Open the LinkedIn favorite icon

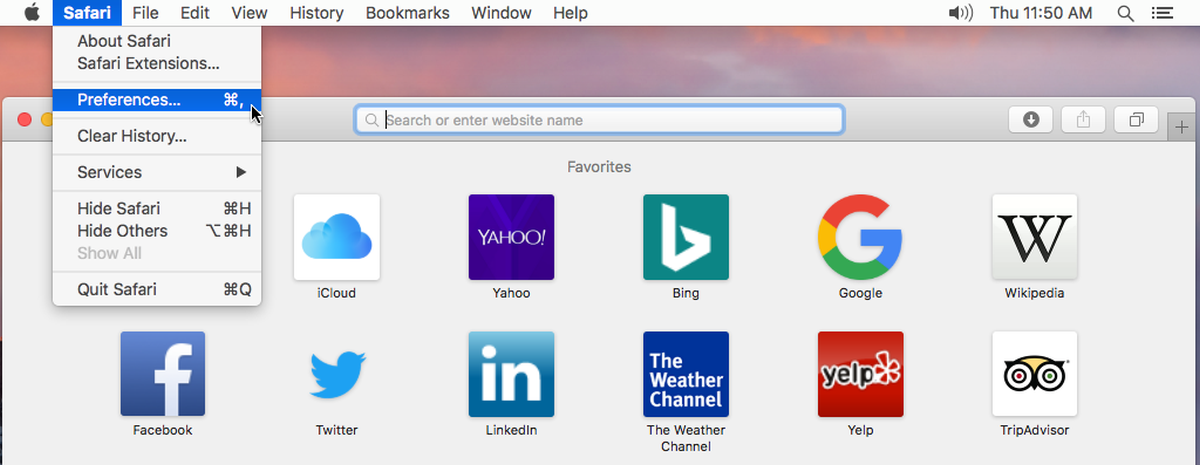pyautogui.click(x=511, y=373)
